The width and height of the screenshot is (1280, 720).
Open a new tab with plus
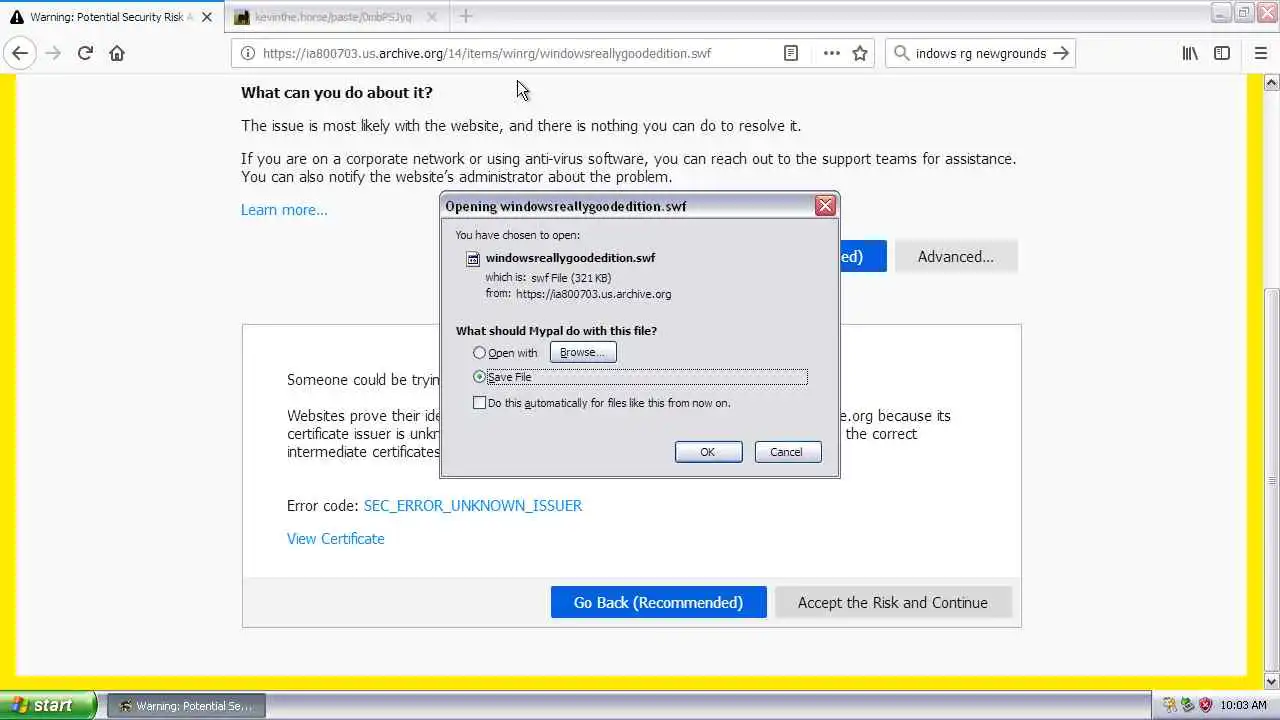pos(466,16)
